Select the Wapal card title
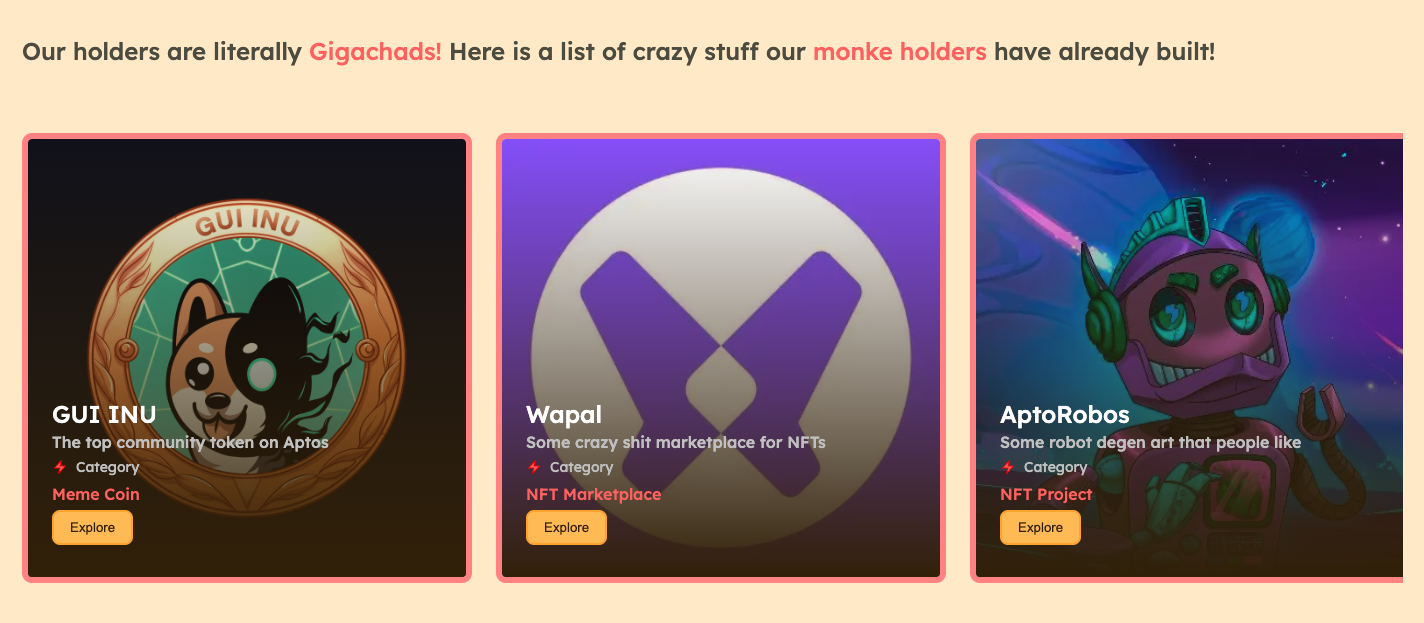The width and height of the screenshot is (1424, 623). [564, 414]
